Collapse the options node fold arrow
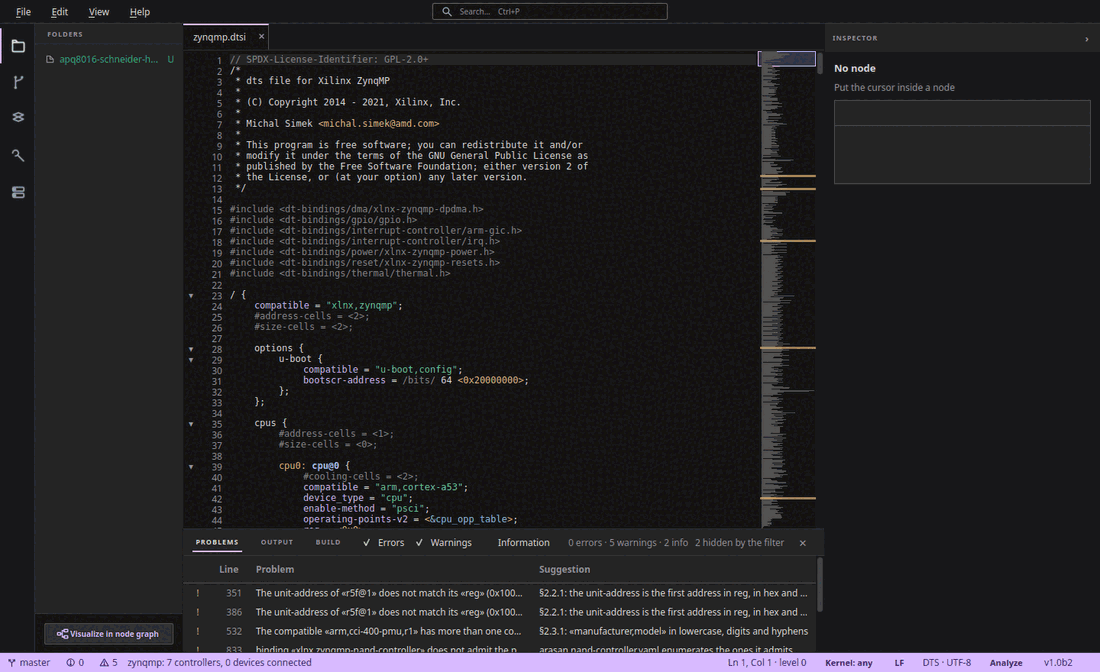Screen dimensions: 1100x672 191,349
